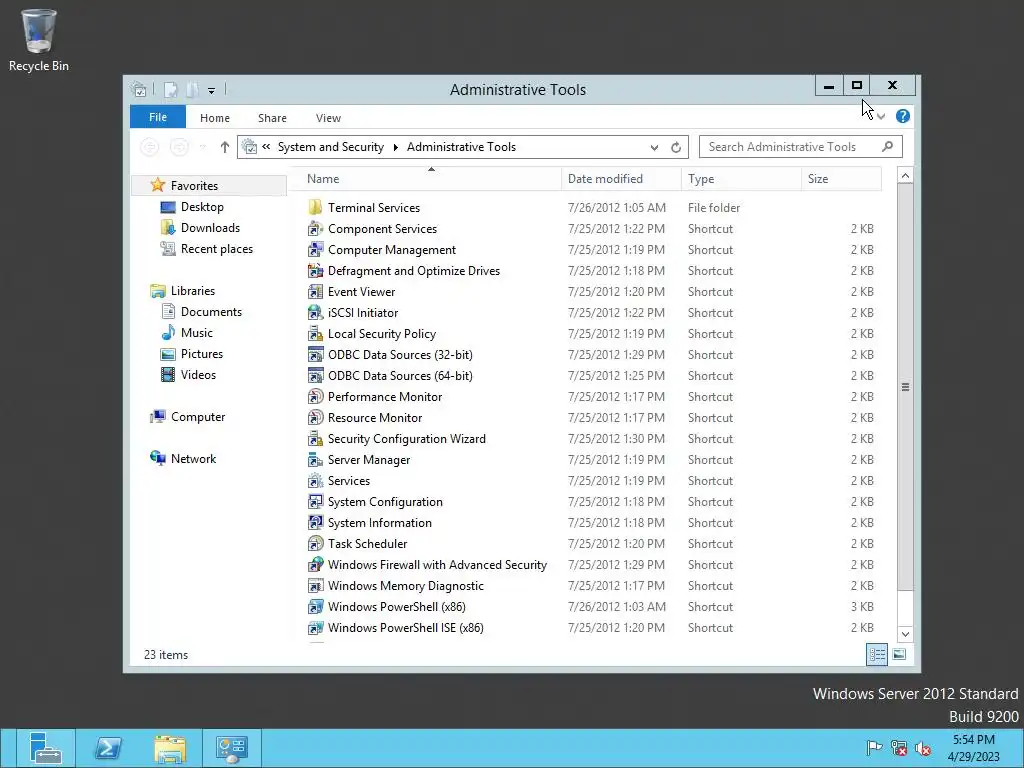Switch to the Share ribbon tab

coord(272,118)
